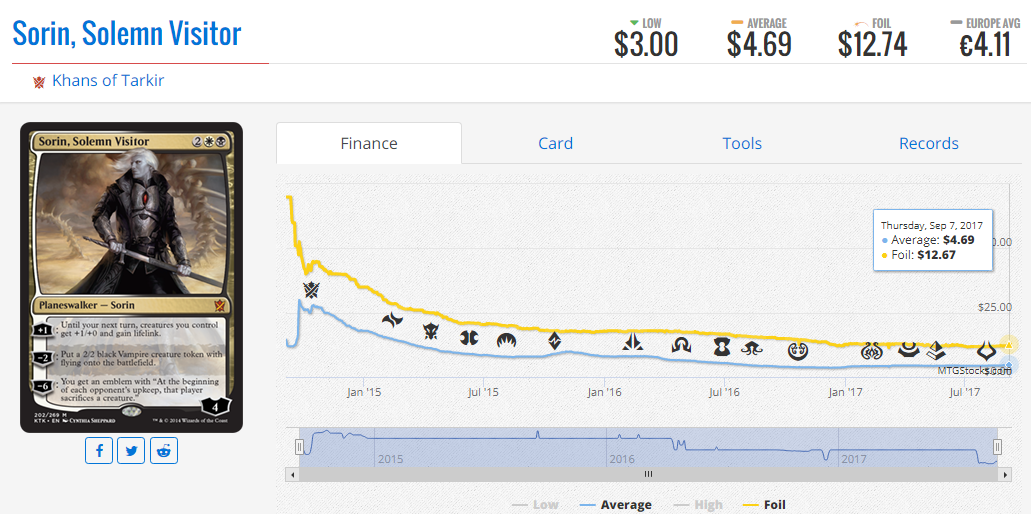1031x514 pixels.
Task: Click the navigator's left range handle
Action: coord(299,448)
